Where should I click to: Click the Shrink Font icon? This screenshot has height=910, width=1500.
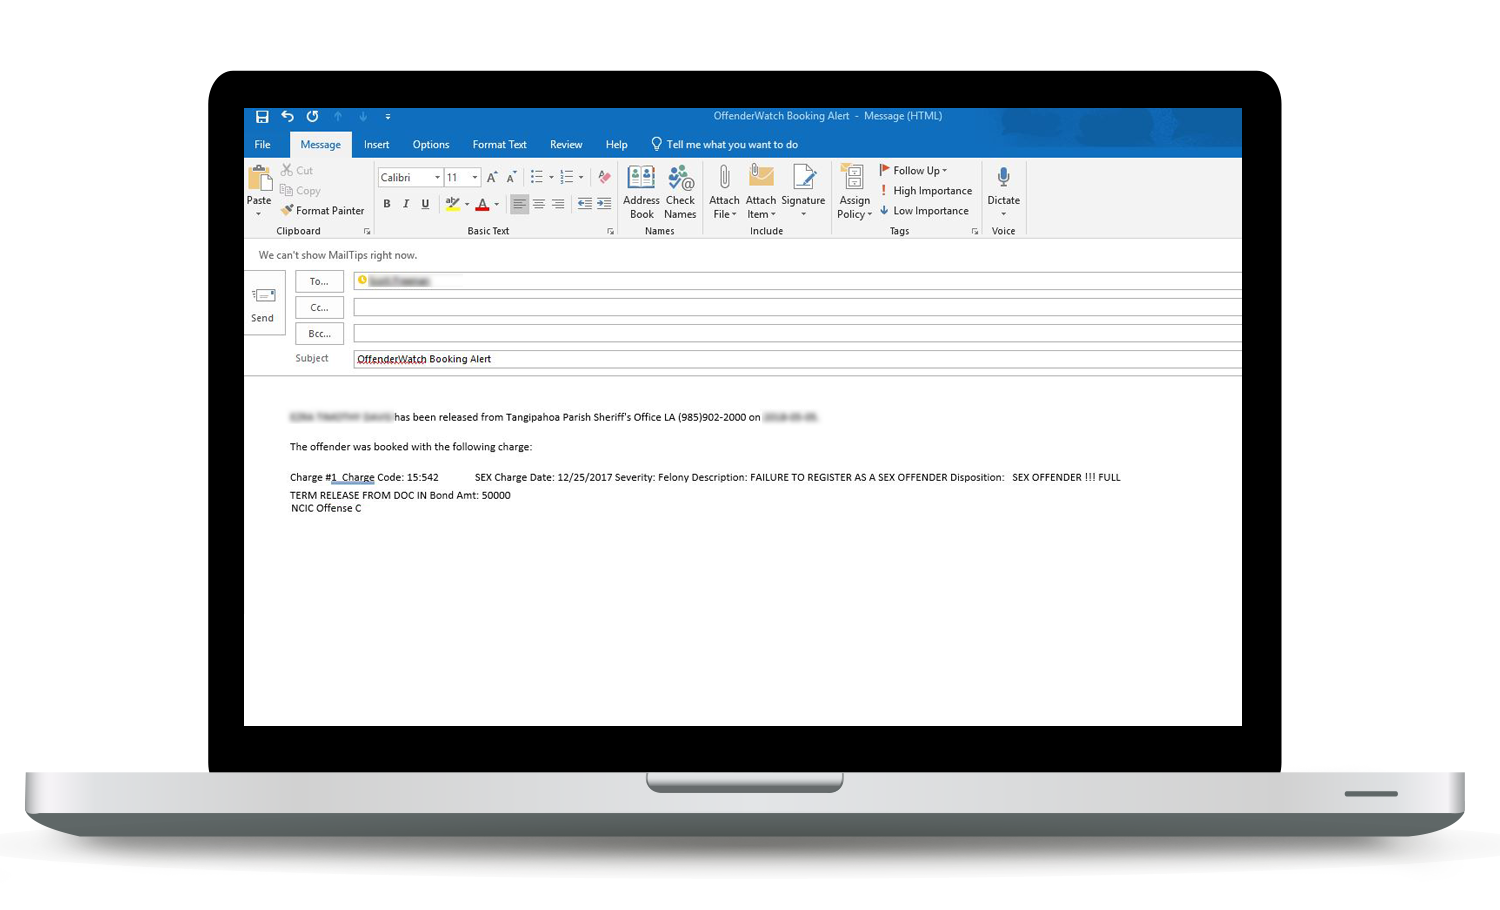[x=511, y=178]
